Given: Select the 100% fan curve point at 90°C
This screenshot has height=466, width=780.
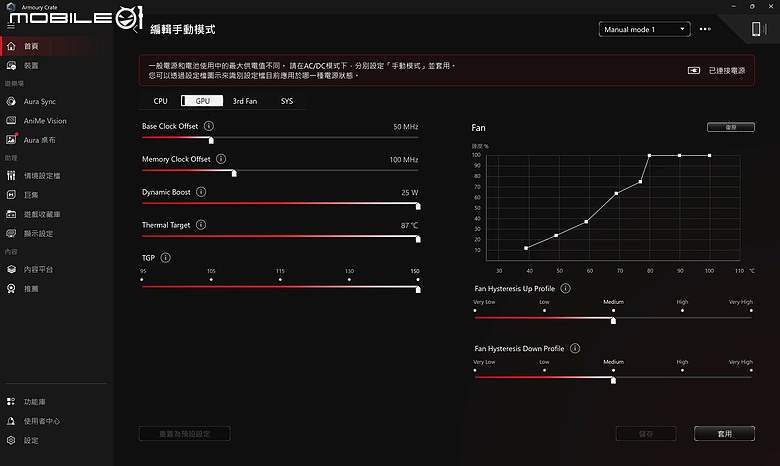Looking at the screenshot, I should pyautogui.click(x=680, y=155).
